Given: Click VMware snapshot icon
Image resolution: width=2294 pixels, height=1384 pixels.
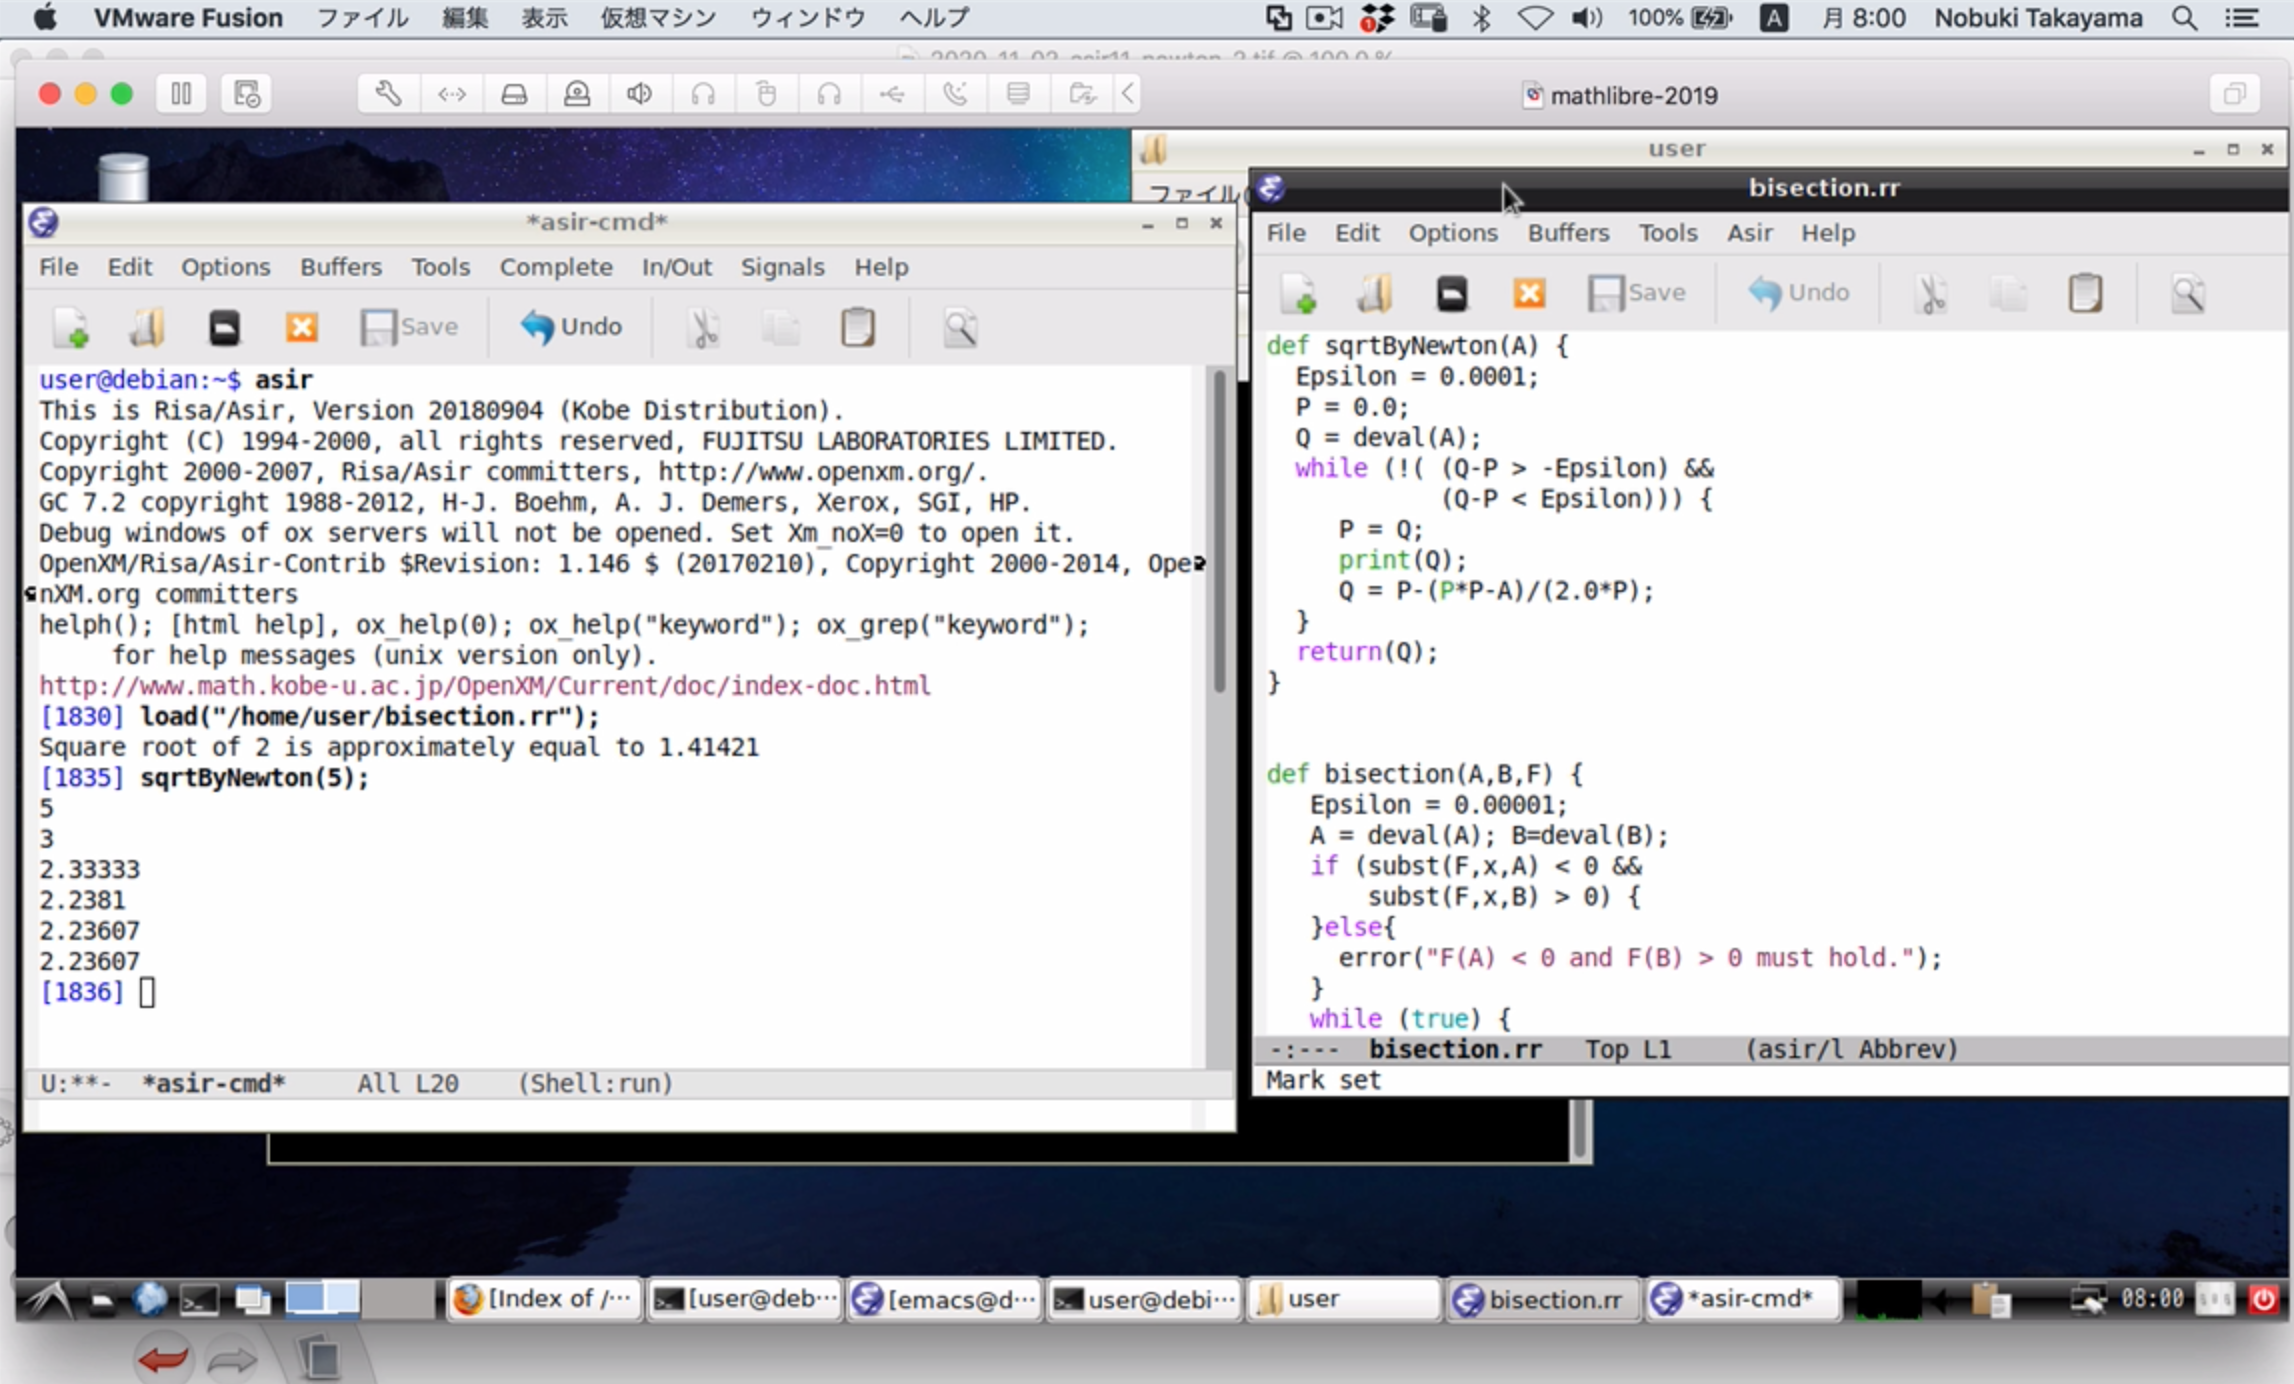Looking at the screenshot, I should (246, 94).
